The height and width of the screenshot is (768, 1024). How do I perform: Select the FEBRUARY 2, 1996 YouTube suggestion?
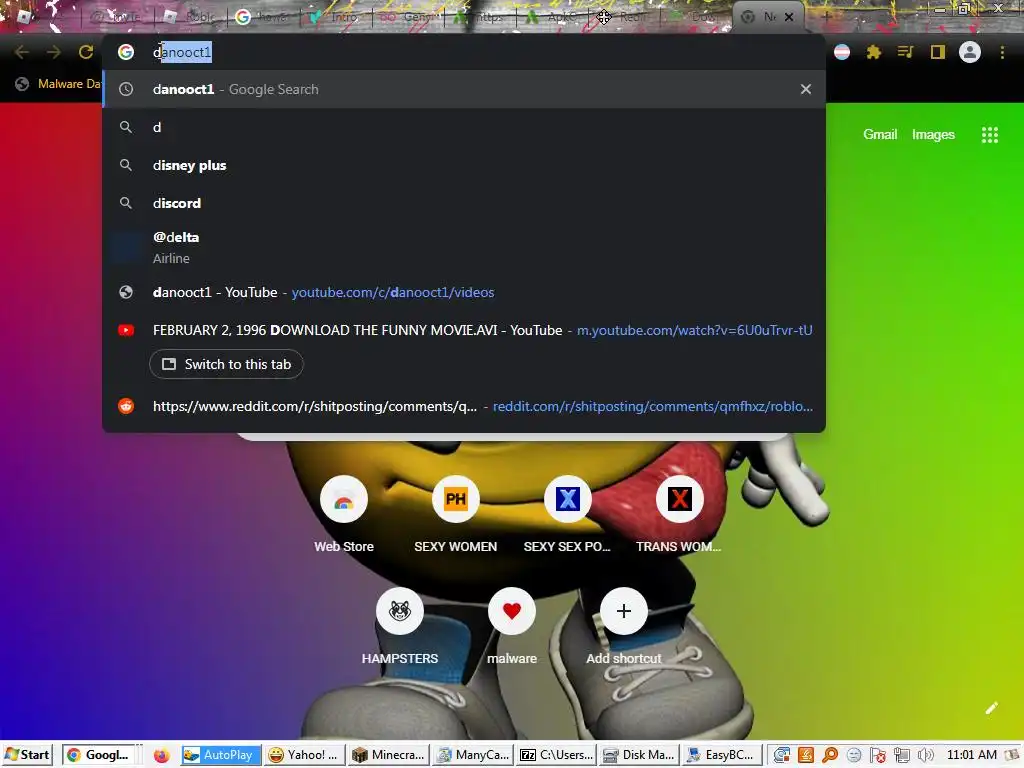(464, 330)
